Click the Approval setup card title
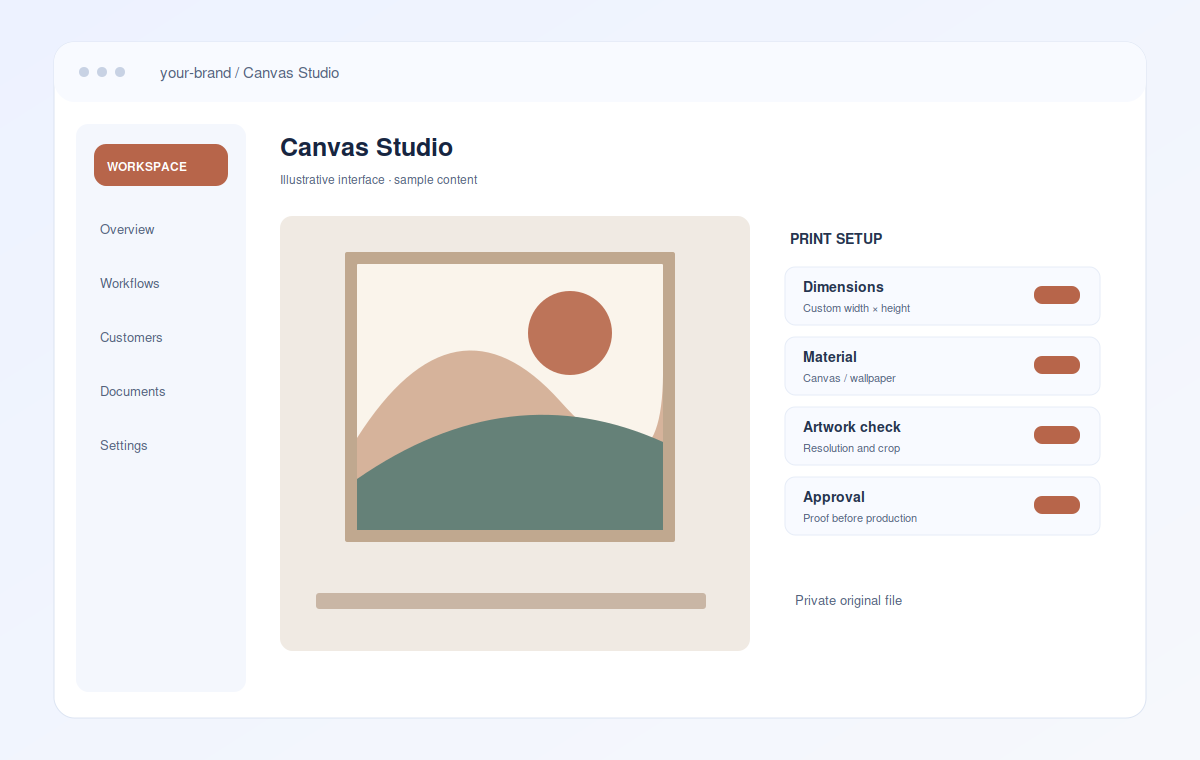 pyautogui.click(x=834, y=497)
